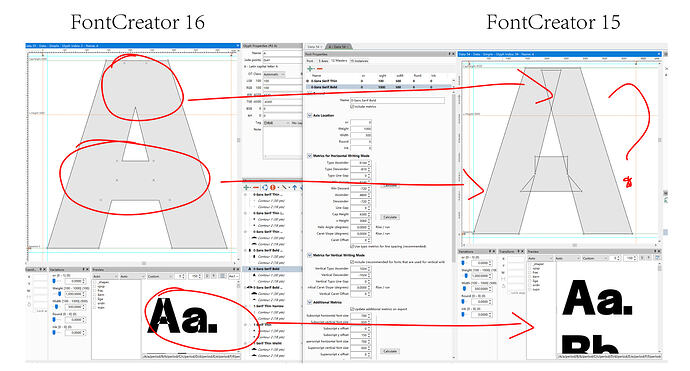Expand the 1-Serif Thin Narrow tree node

246,306
